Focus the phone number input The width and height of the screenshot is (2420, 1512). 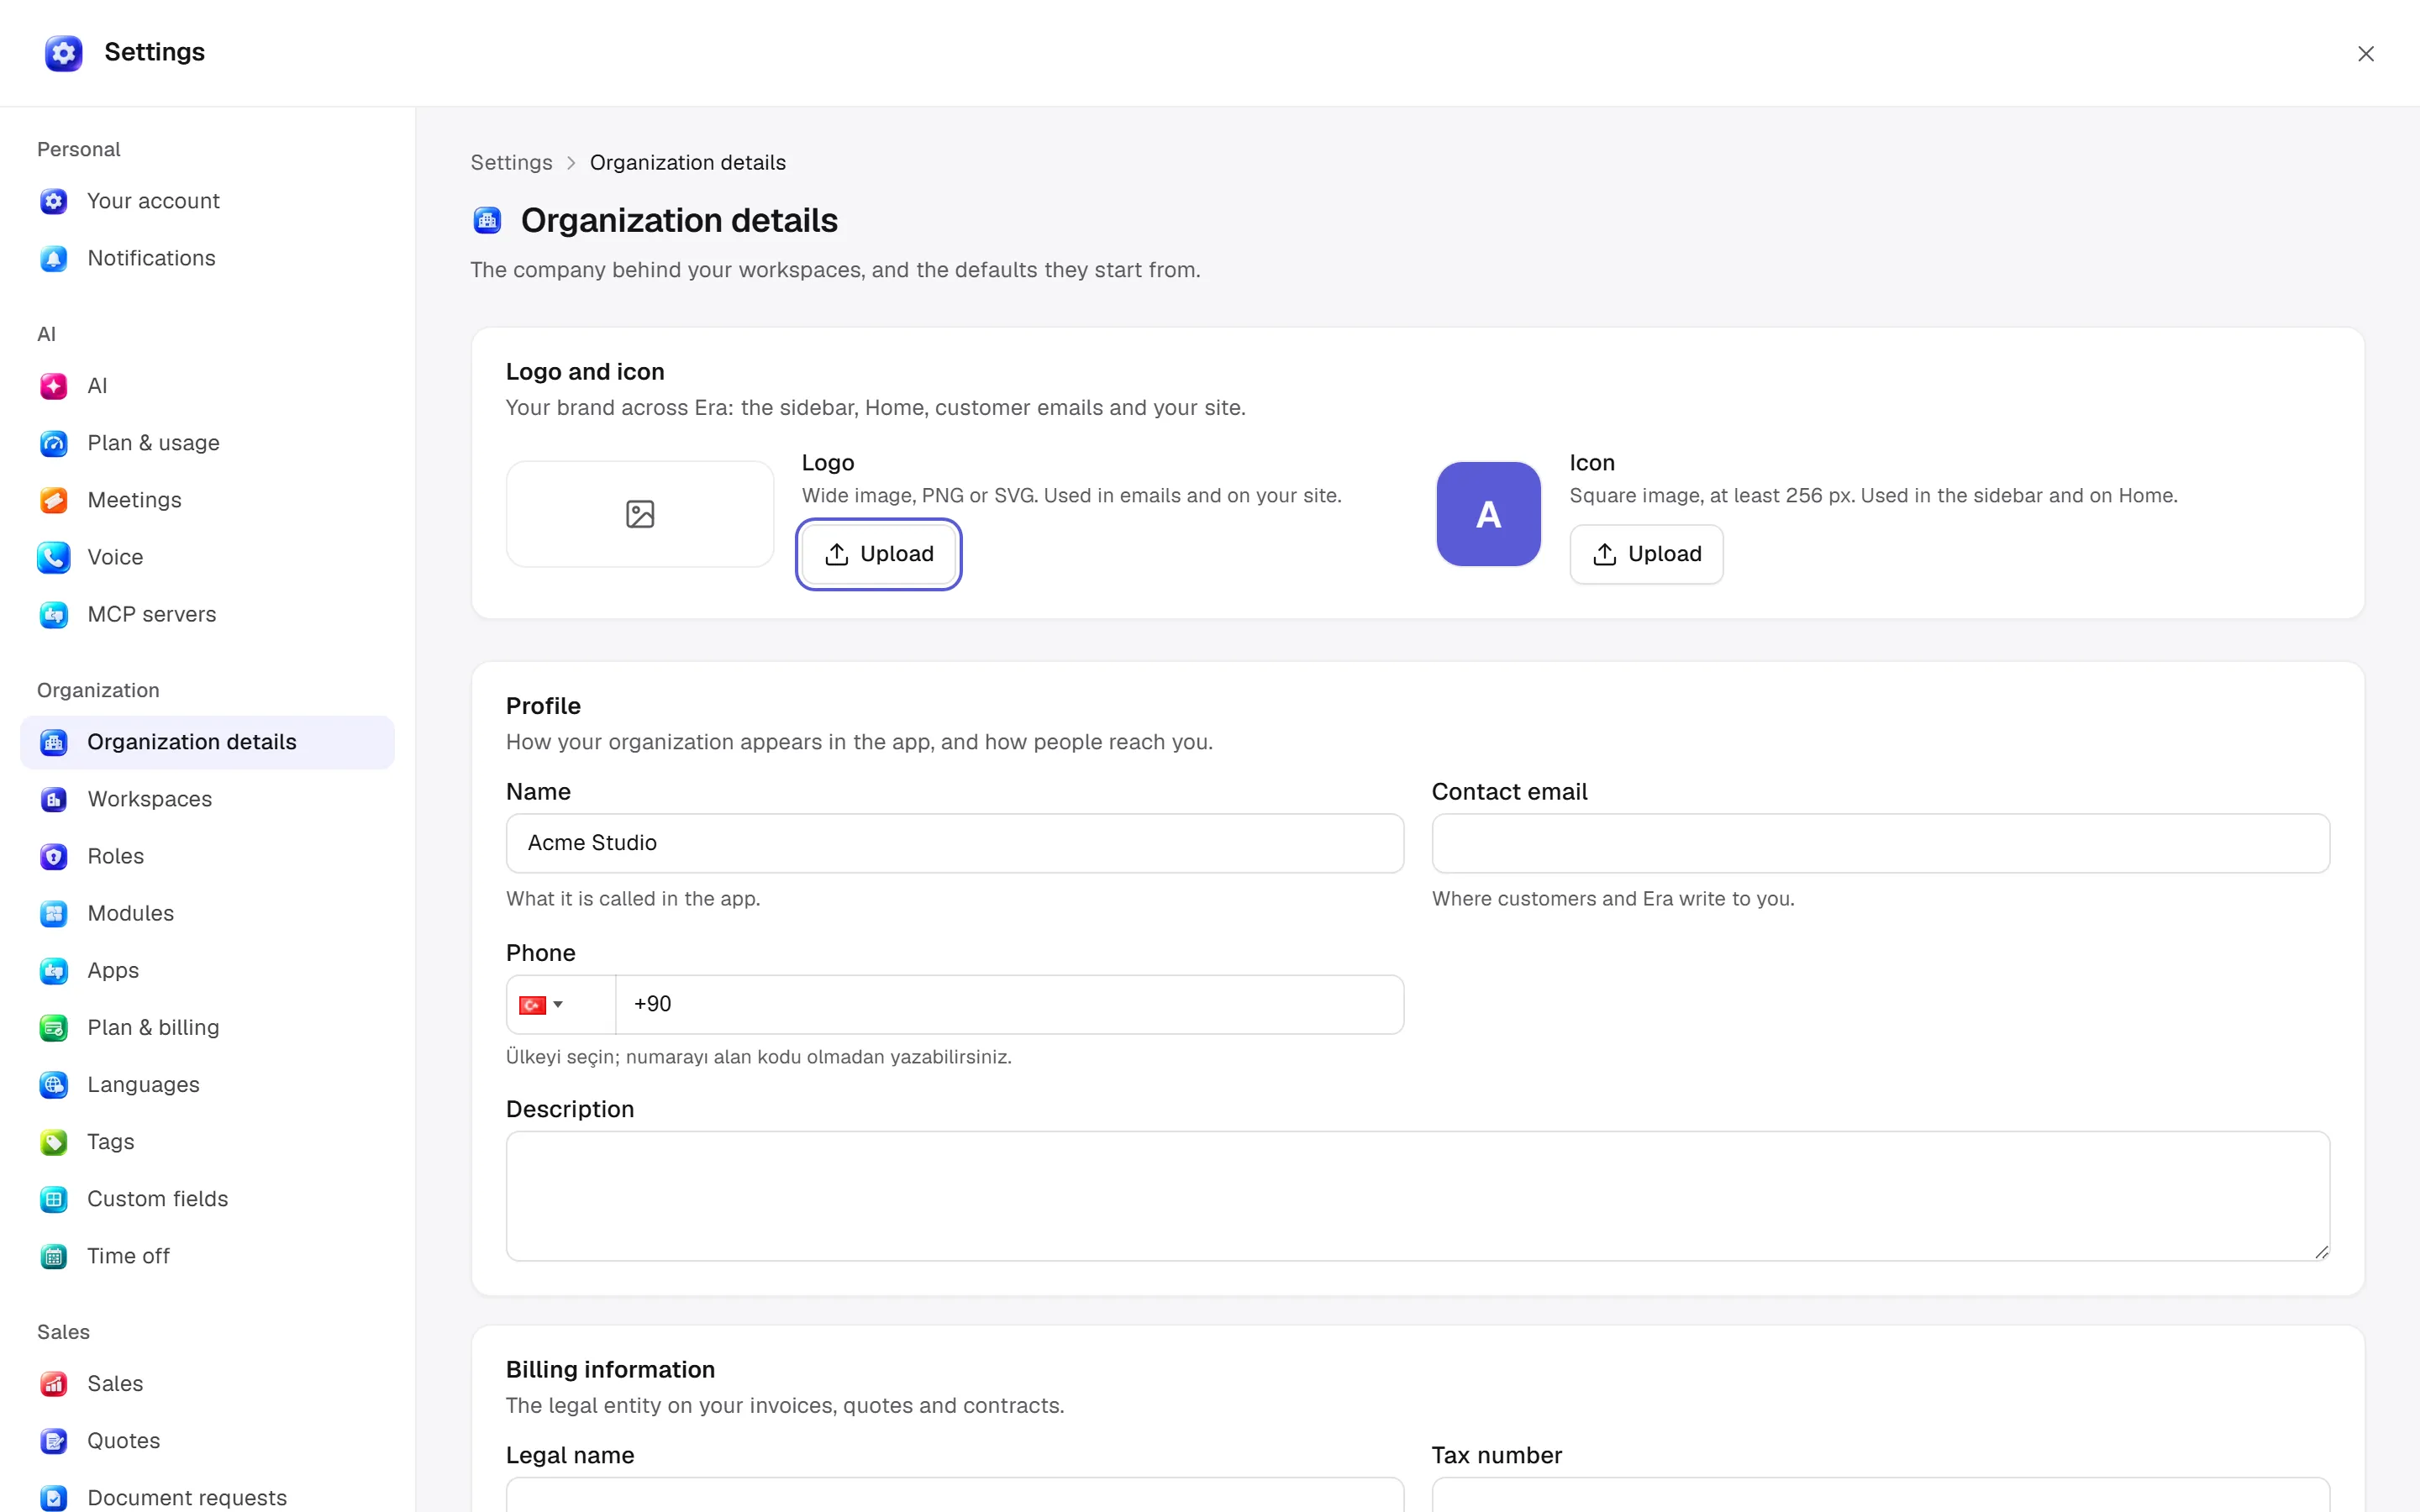coord(1009,1004)
